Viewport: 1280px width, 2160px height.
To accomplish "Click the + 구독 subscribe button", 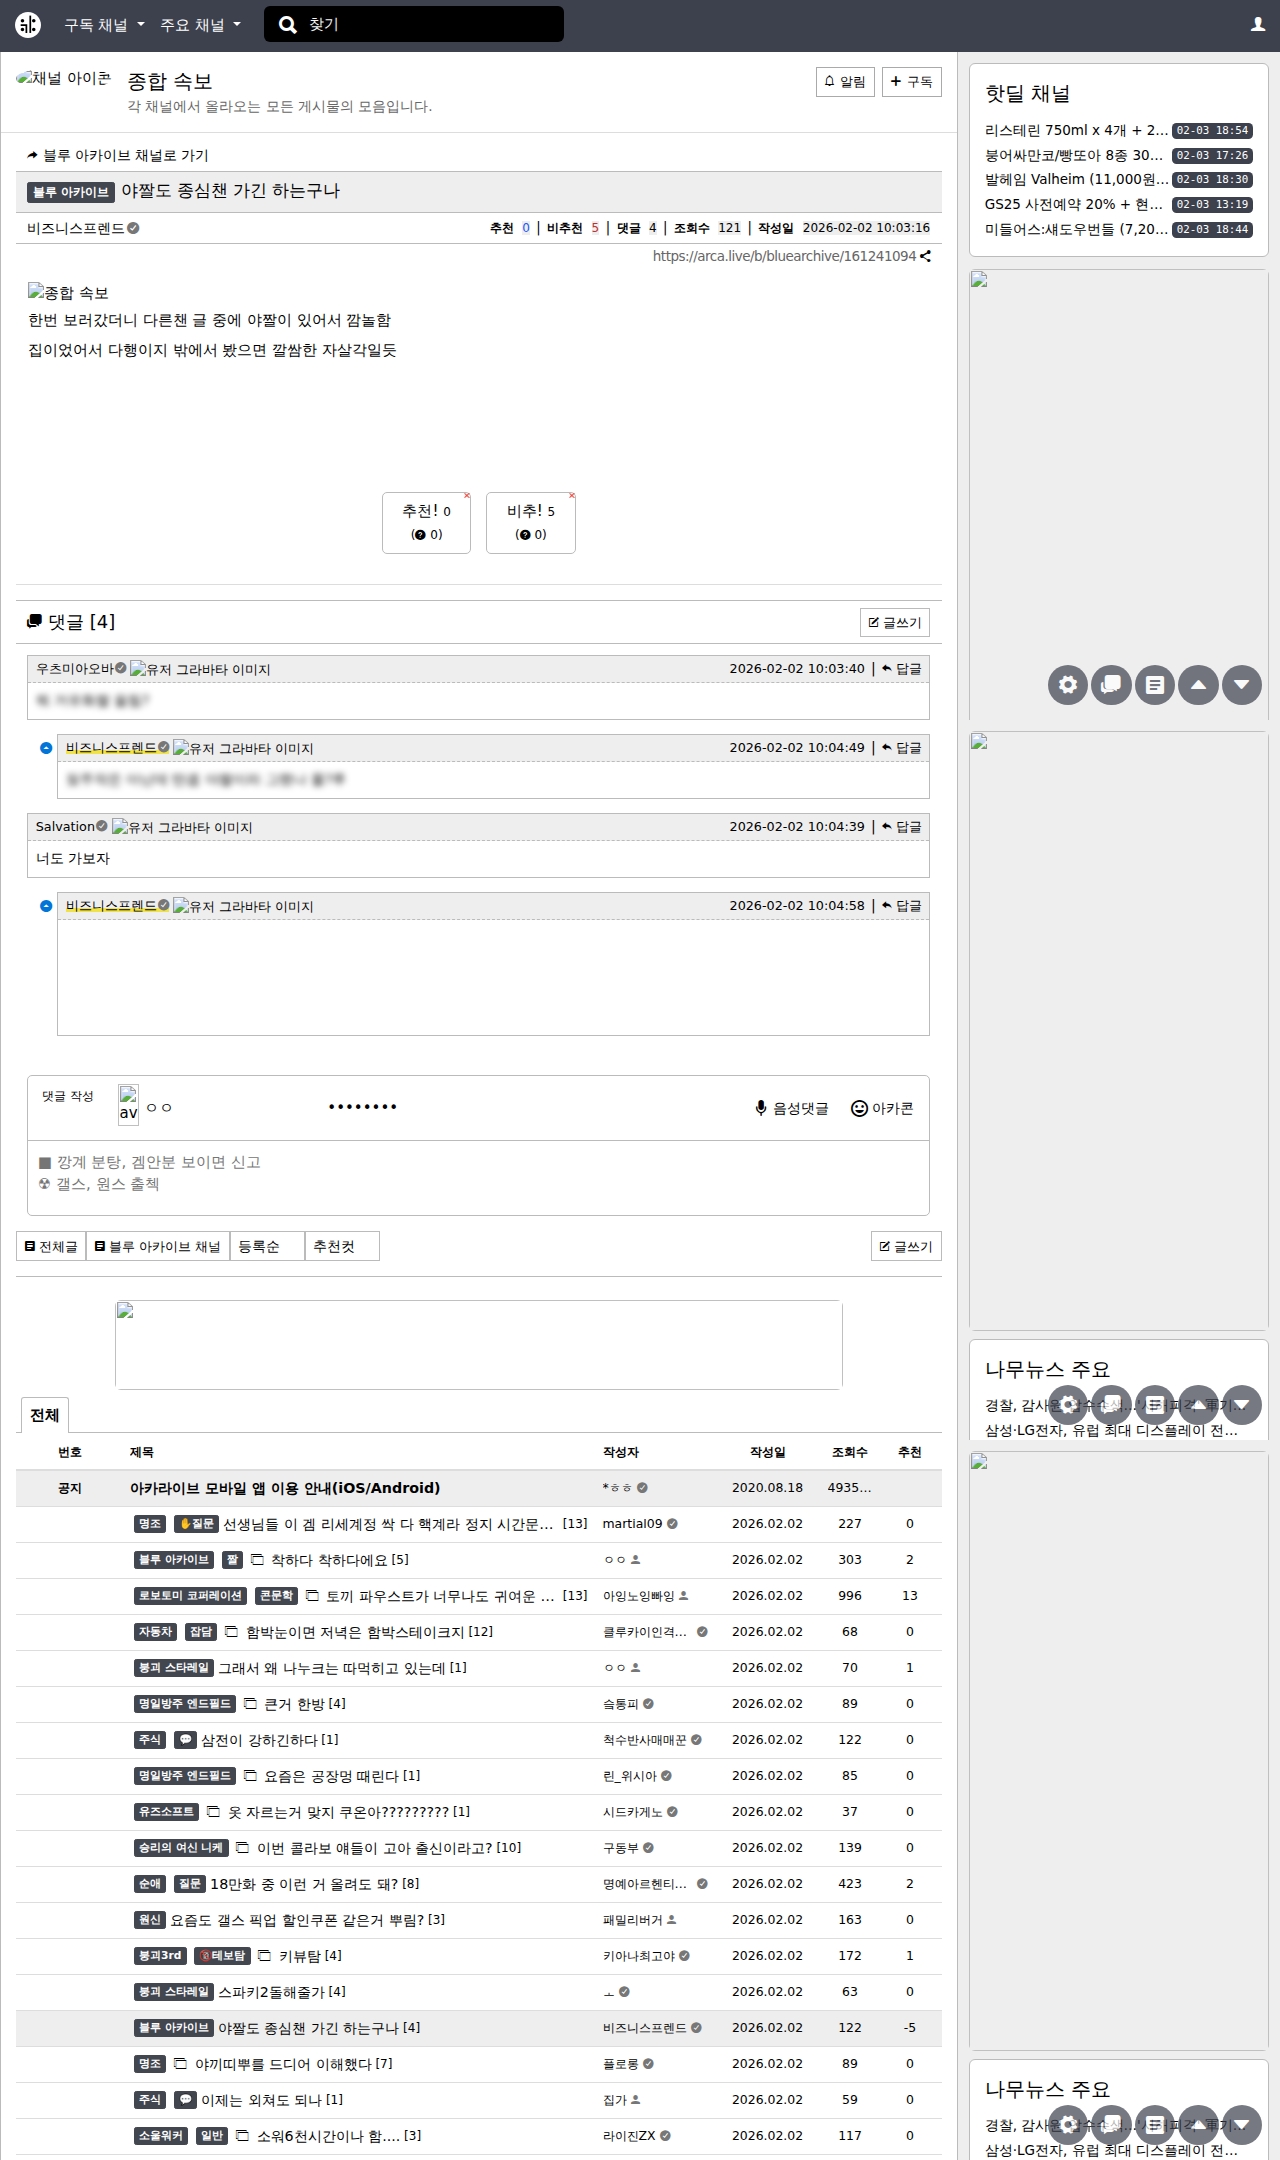I will [911, 82].
